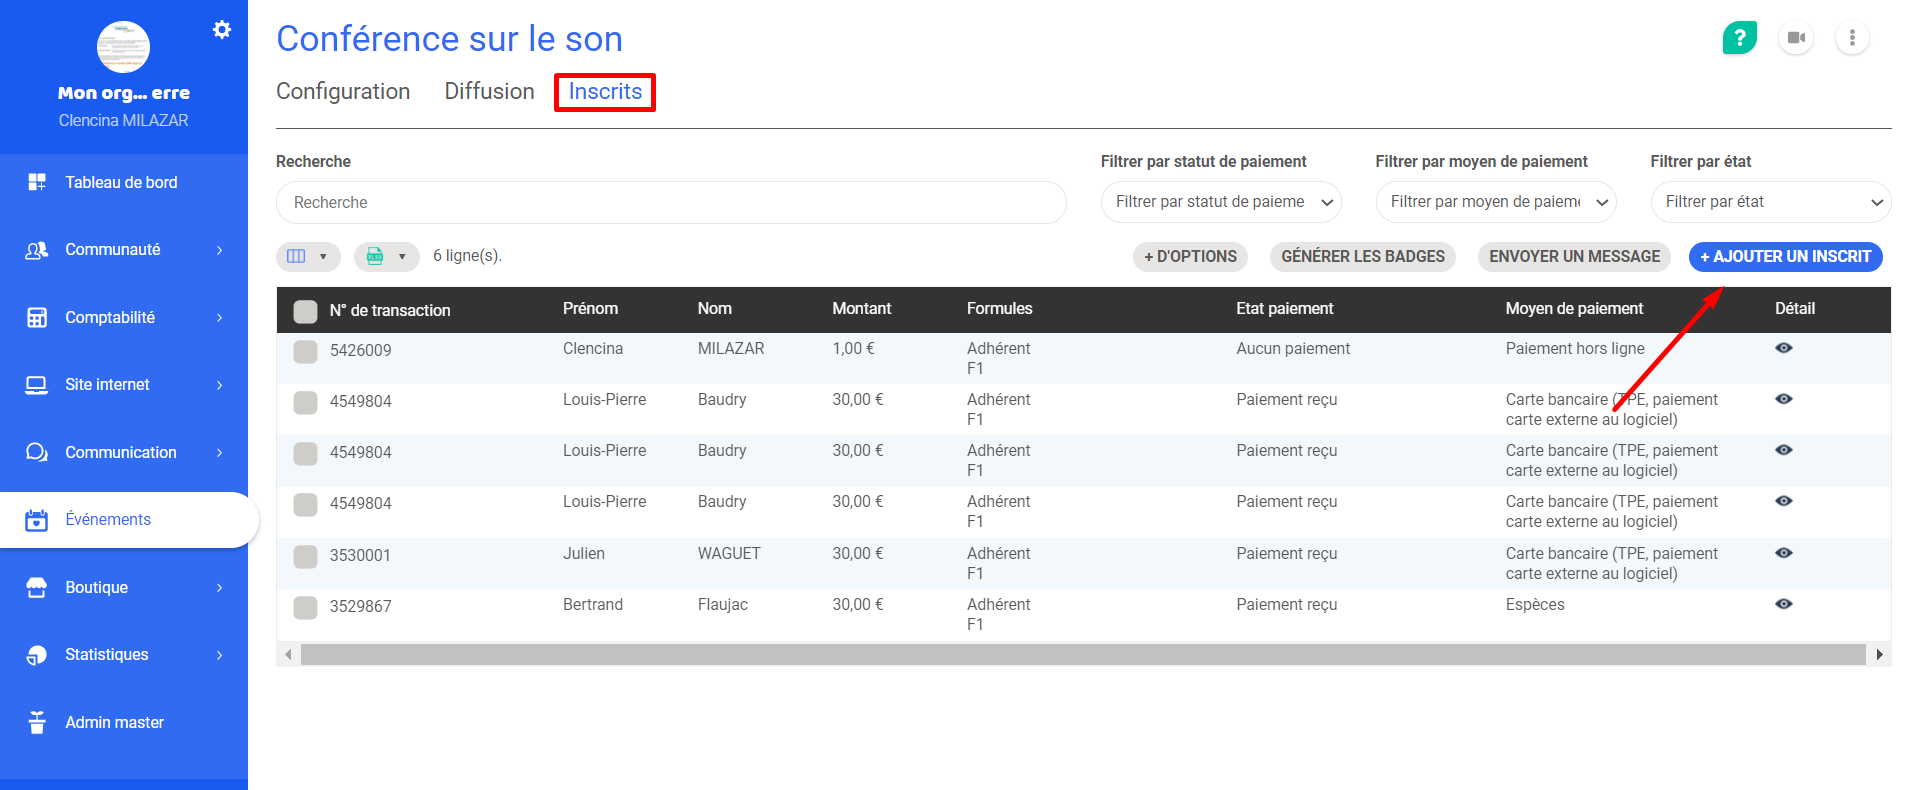This screenshot has height=790, width=1919.
Task: Click GÉNÉRER LES BADGES button
Action: (x=1363, y=257)
